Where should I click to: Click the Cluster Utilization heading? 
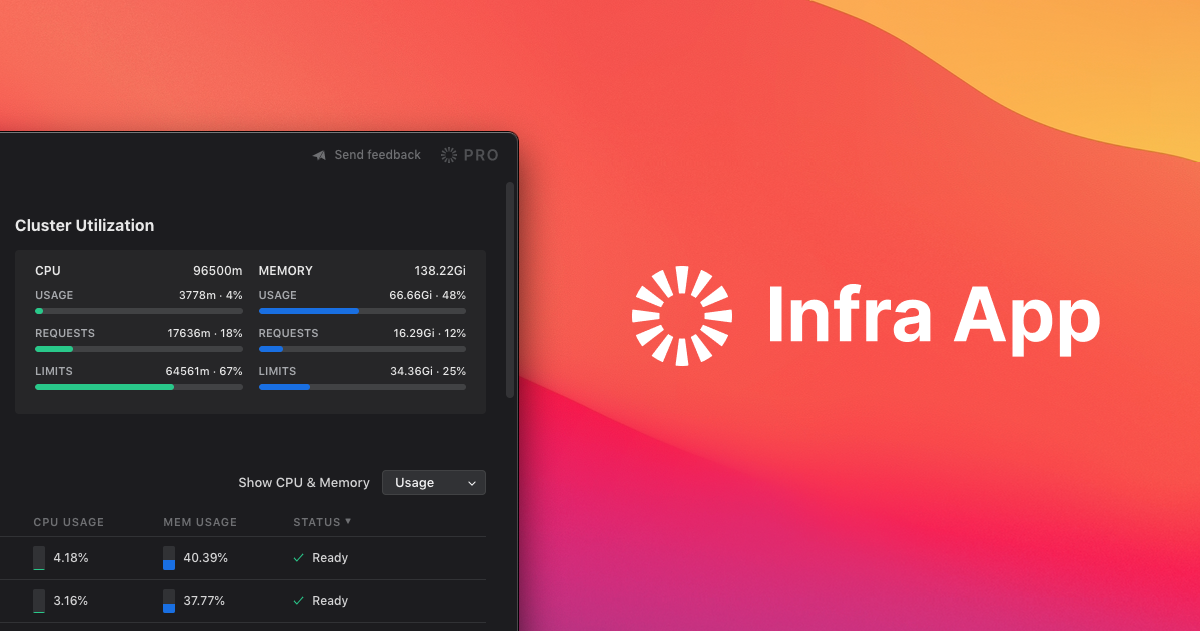[x=85, y=226]
